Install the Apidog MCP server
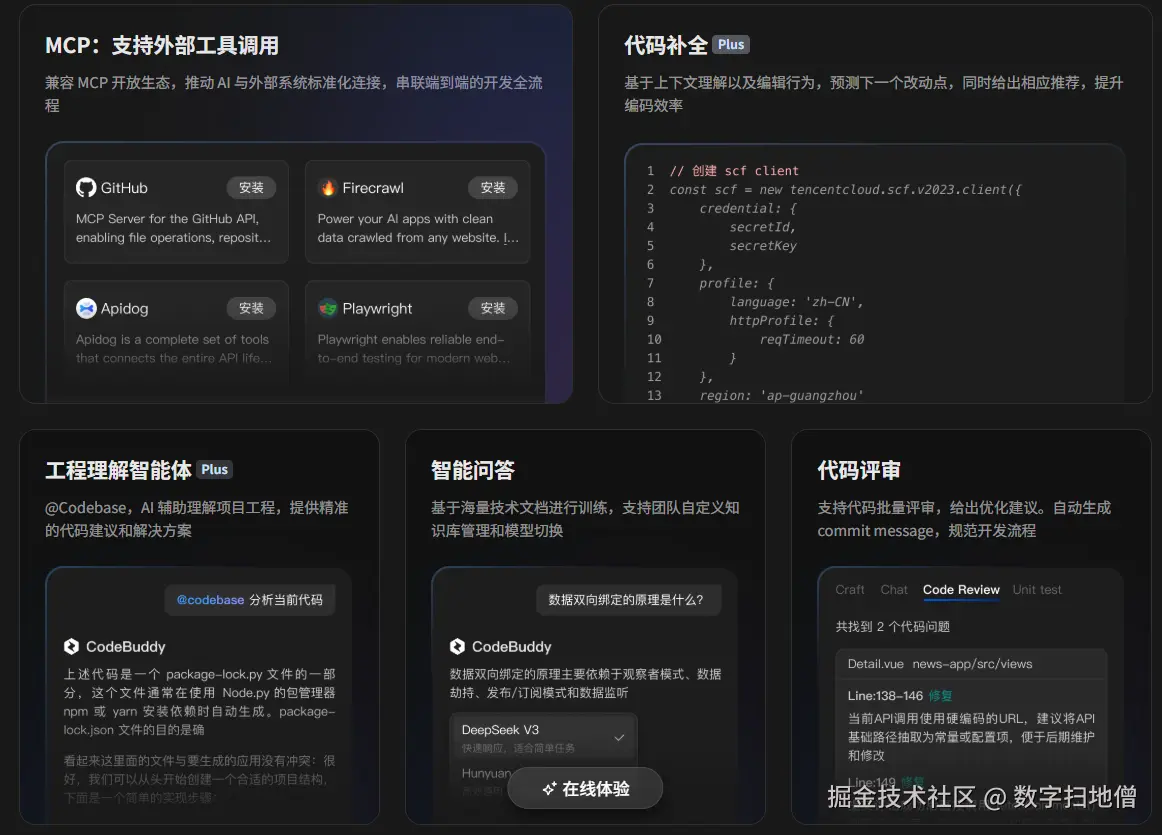Image resolution: width=1162 pixels, height=835 pixels. point(251,308)
